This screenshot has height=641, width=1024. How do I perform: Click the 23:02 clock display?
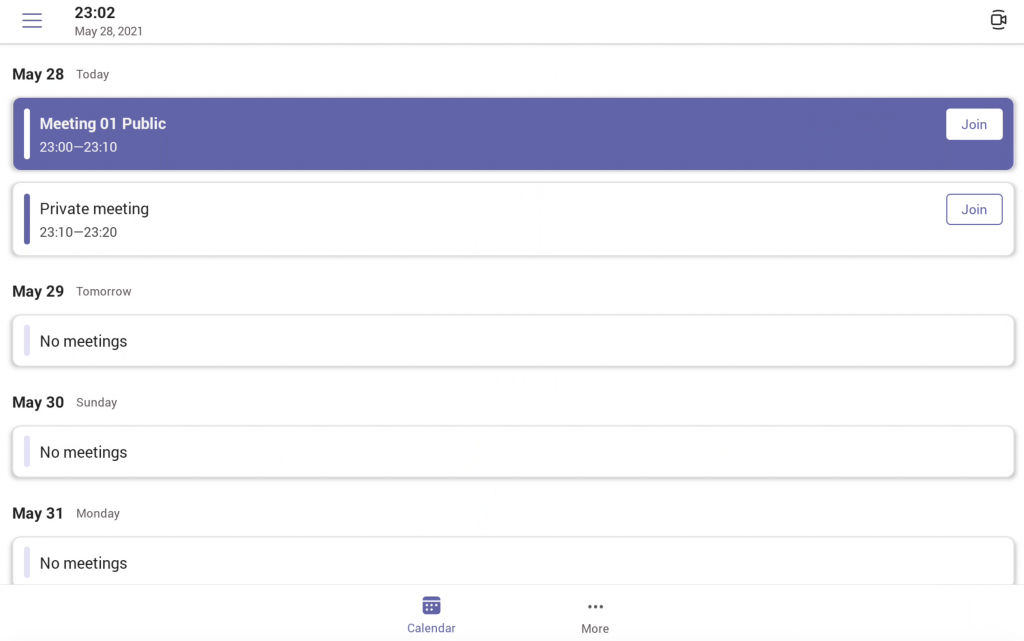(95, 13)
